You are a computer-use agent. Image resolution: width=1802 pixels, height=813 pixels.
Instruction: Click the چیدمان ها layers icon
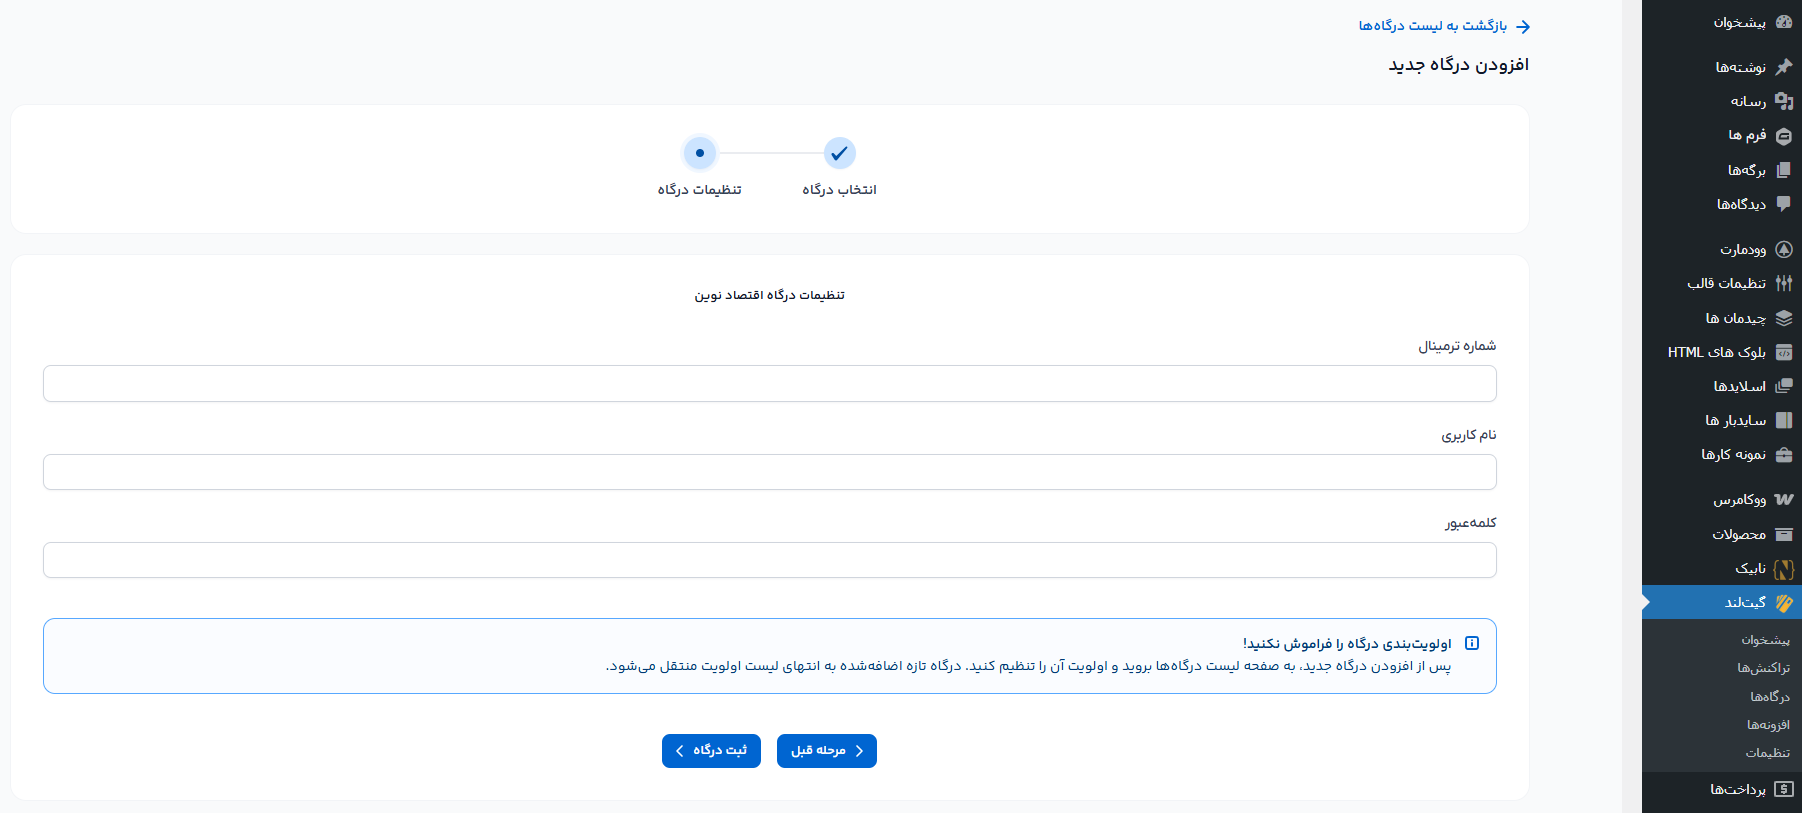tap(1784, 318)
